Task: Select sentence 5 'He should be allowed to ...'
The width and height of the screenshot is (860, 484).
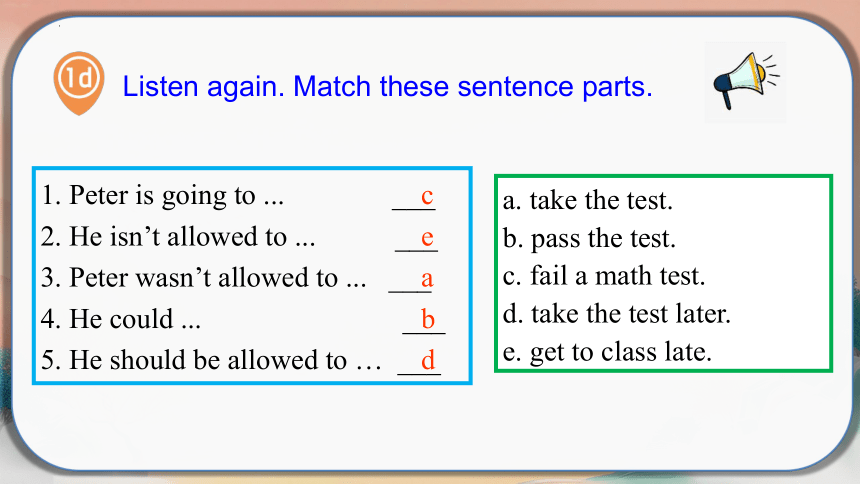Action: [x=211, y=360]
